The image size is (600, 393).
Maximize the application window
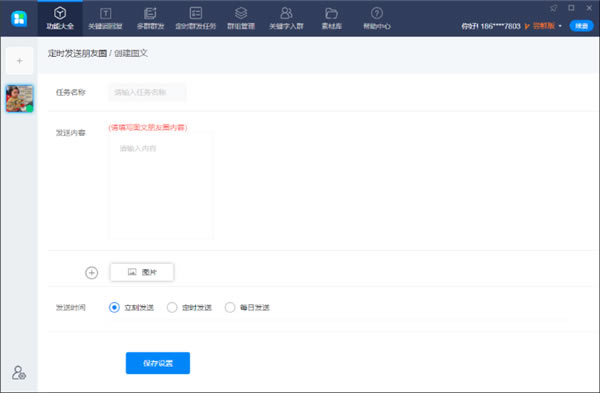tap(571, 8)
